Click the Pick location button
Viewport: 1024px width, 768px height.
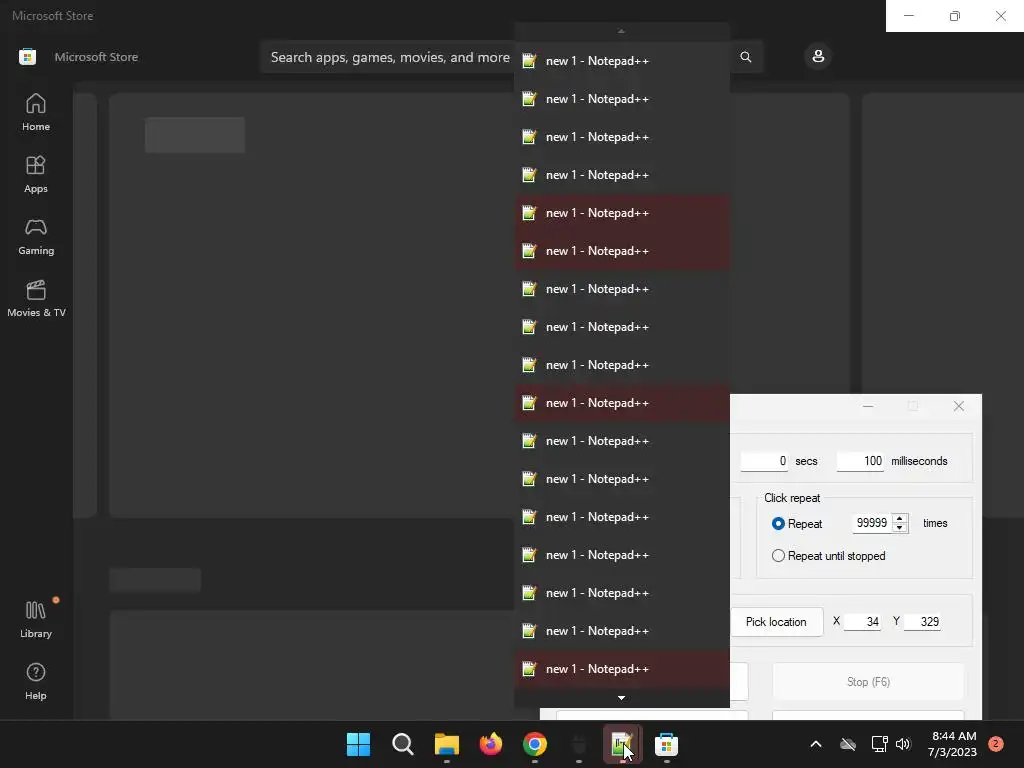(776, 622)
